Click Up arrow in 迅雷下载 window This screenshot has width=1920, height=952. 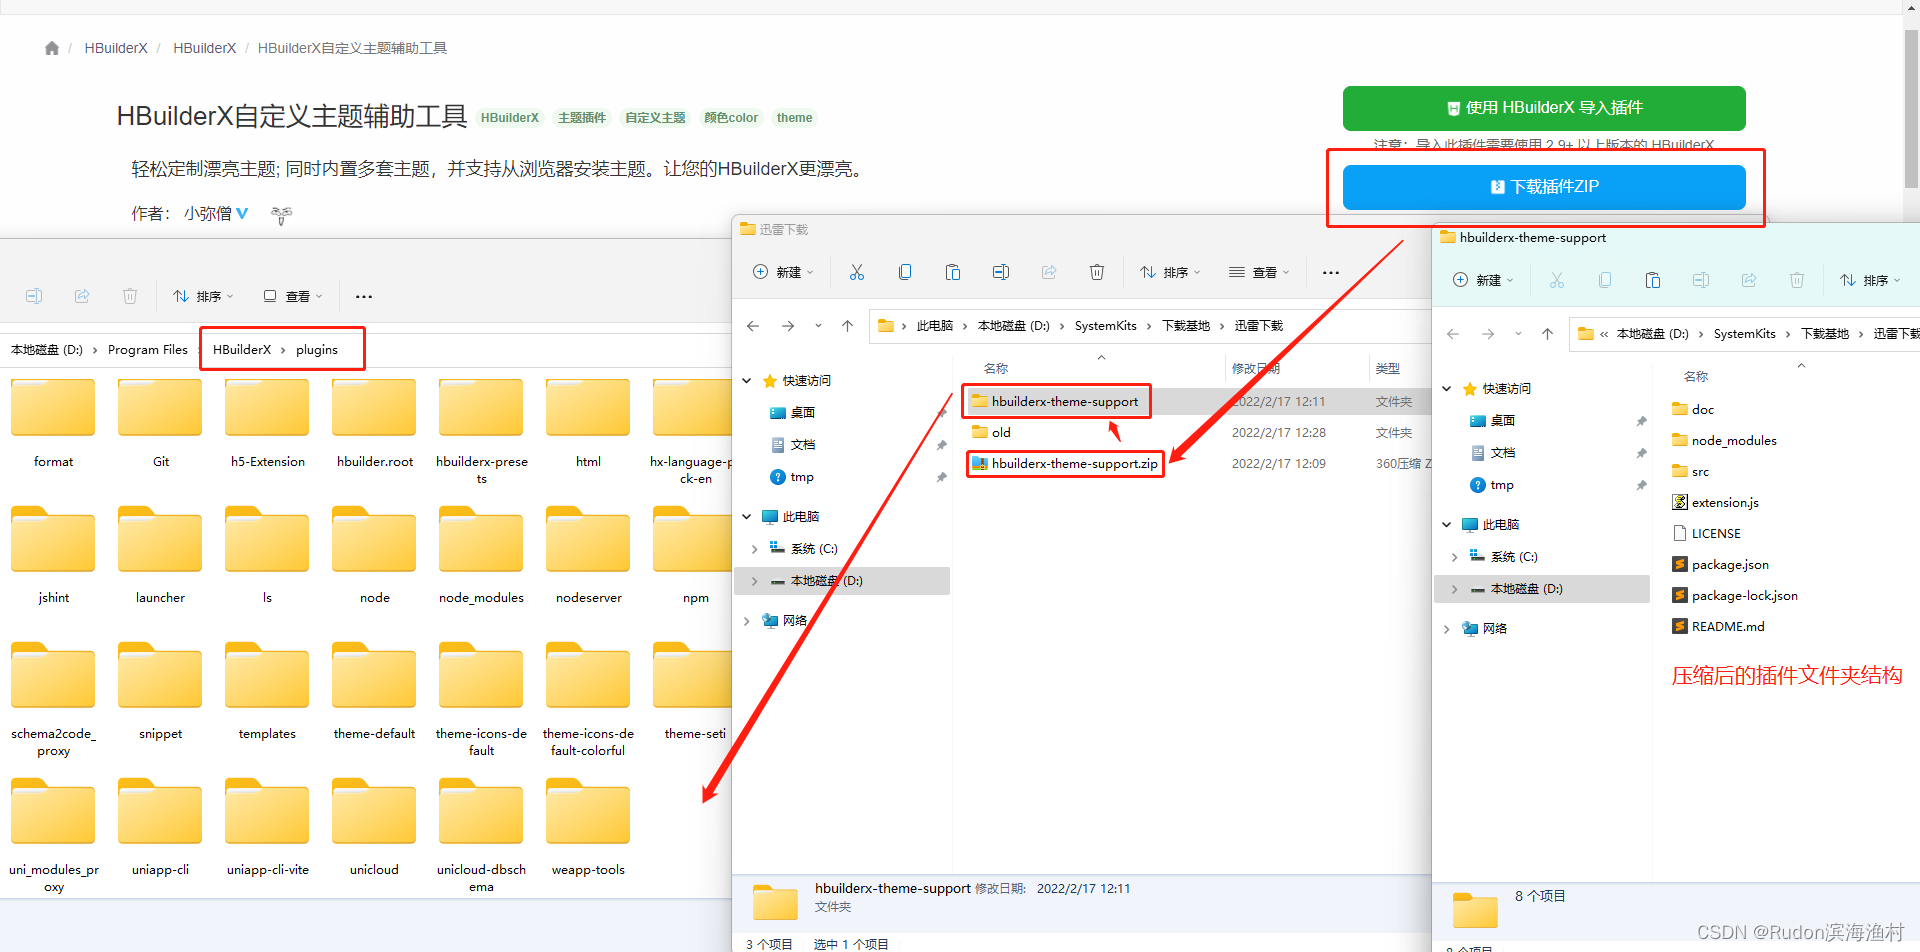point(847,326)
